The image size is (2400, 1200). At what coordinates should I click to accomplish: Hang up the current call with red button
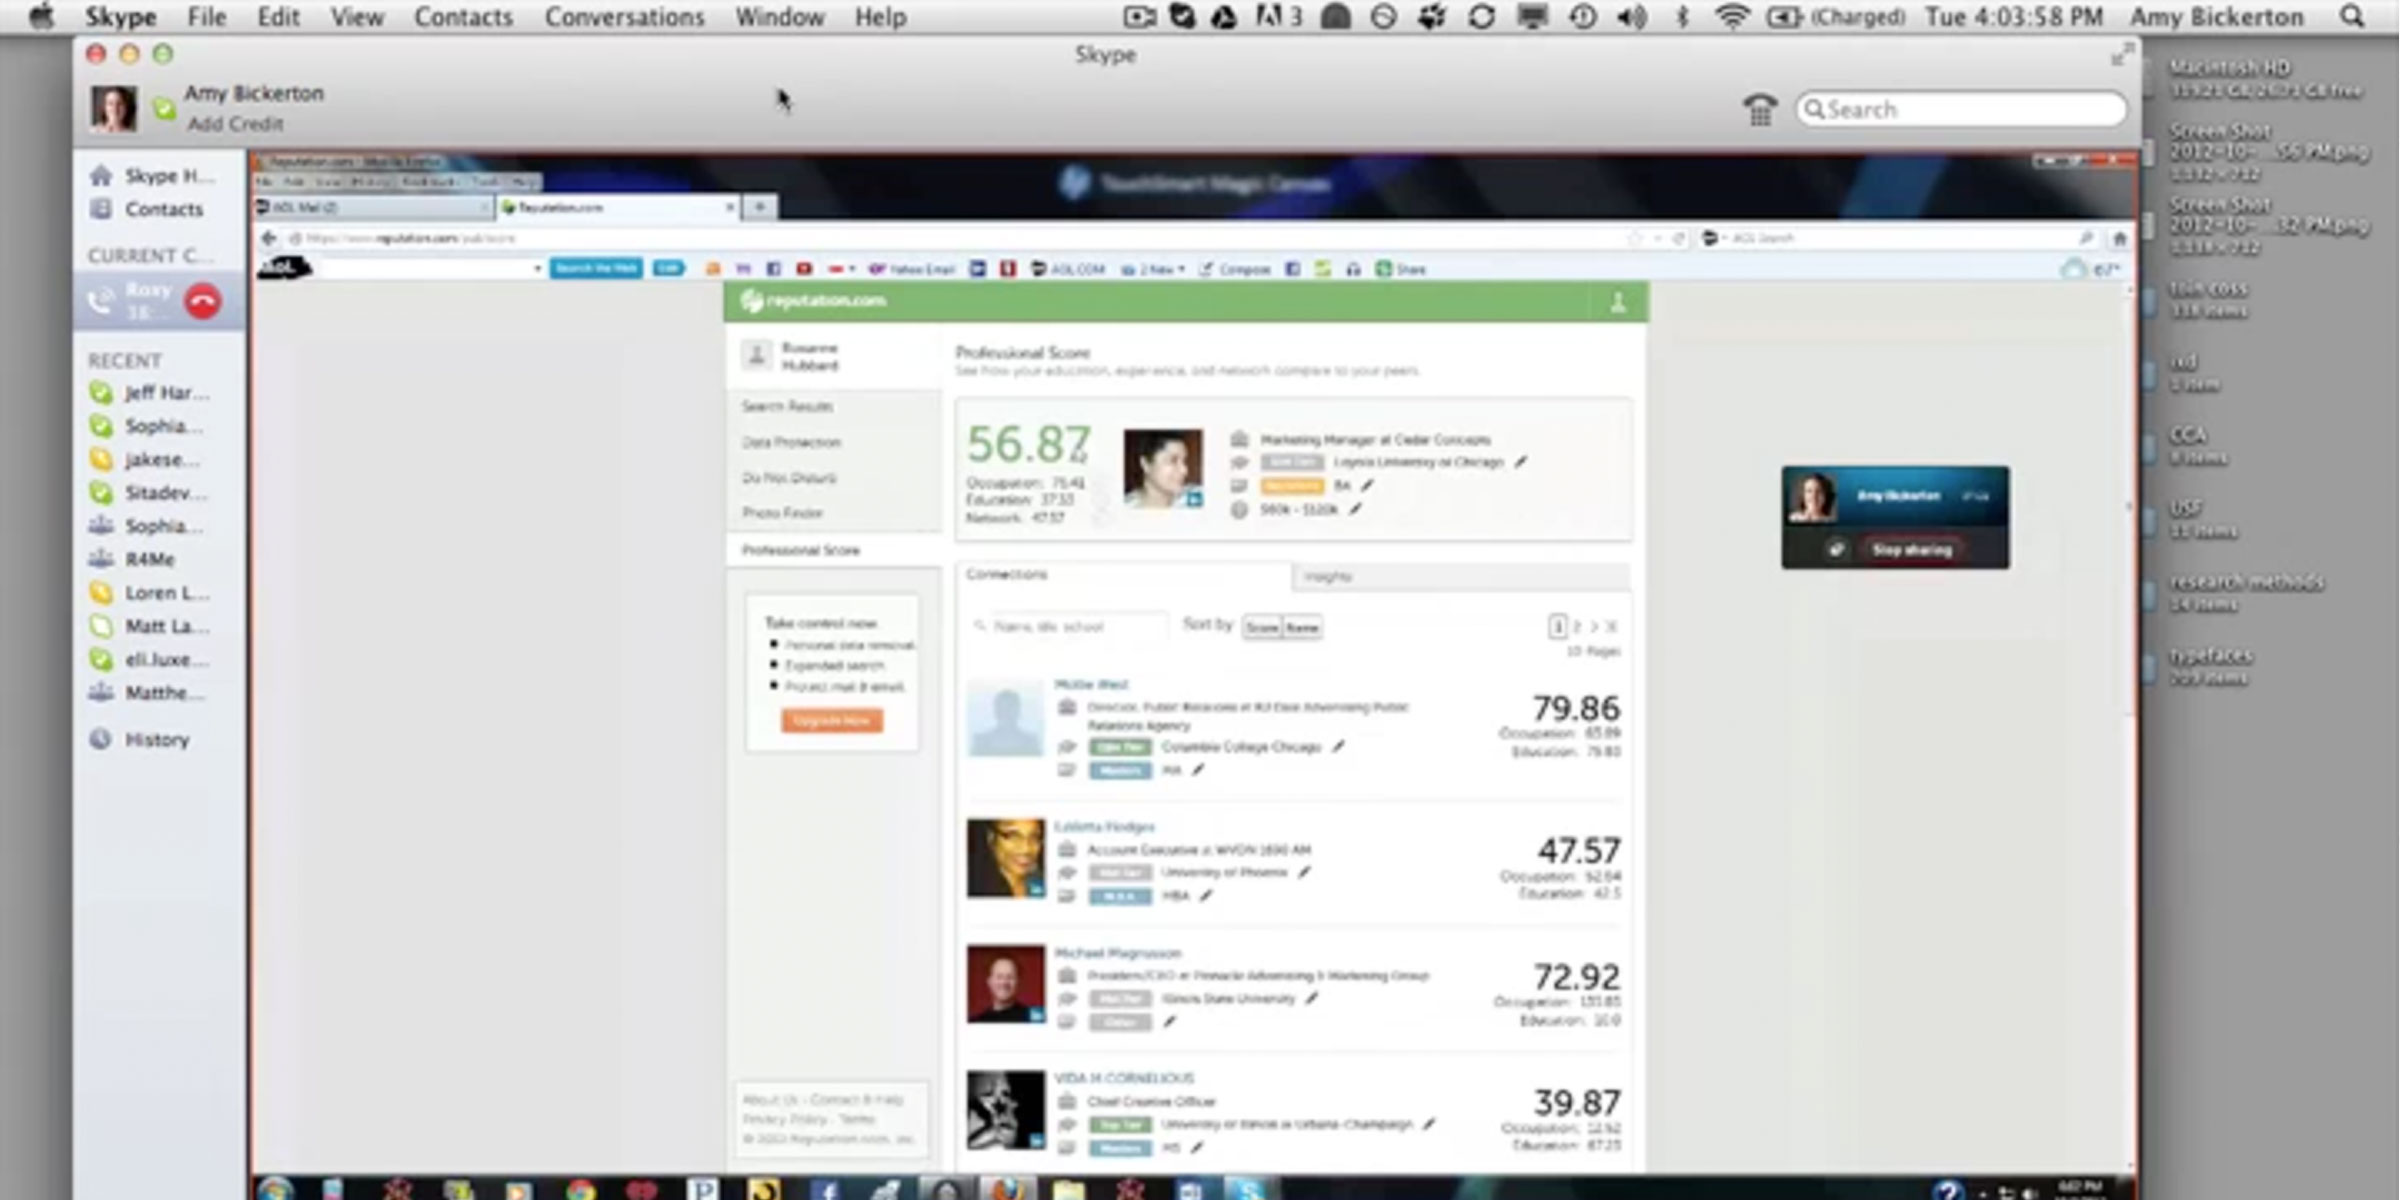tap(203, 302)
